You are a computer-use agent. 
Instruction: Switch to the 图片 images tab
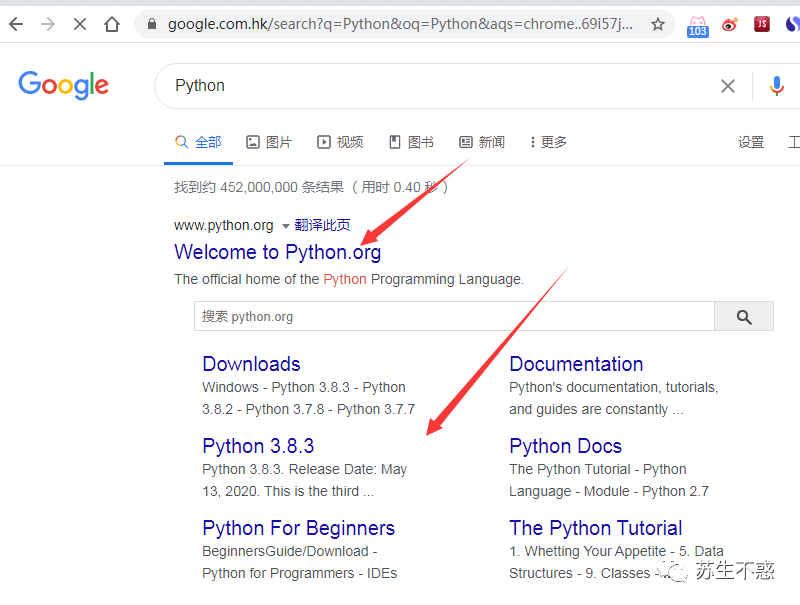pyautogui.click(x=269, y=142)
